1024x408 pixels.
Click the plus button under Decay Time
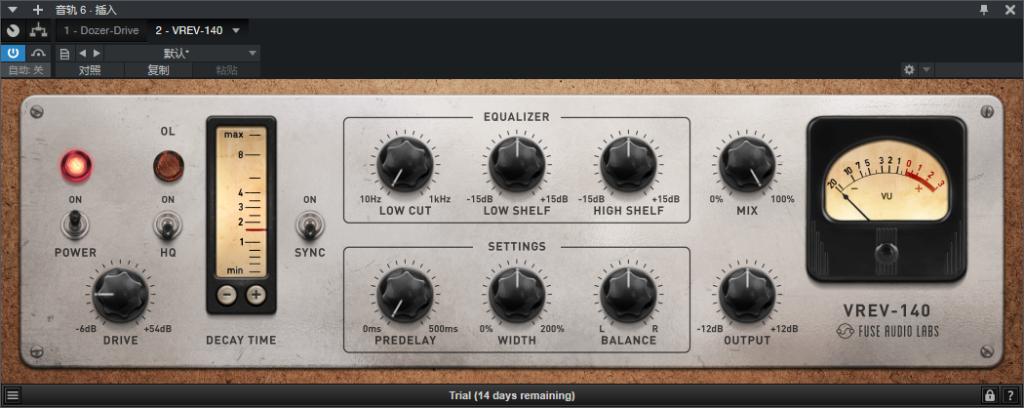pos(256,295)
